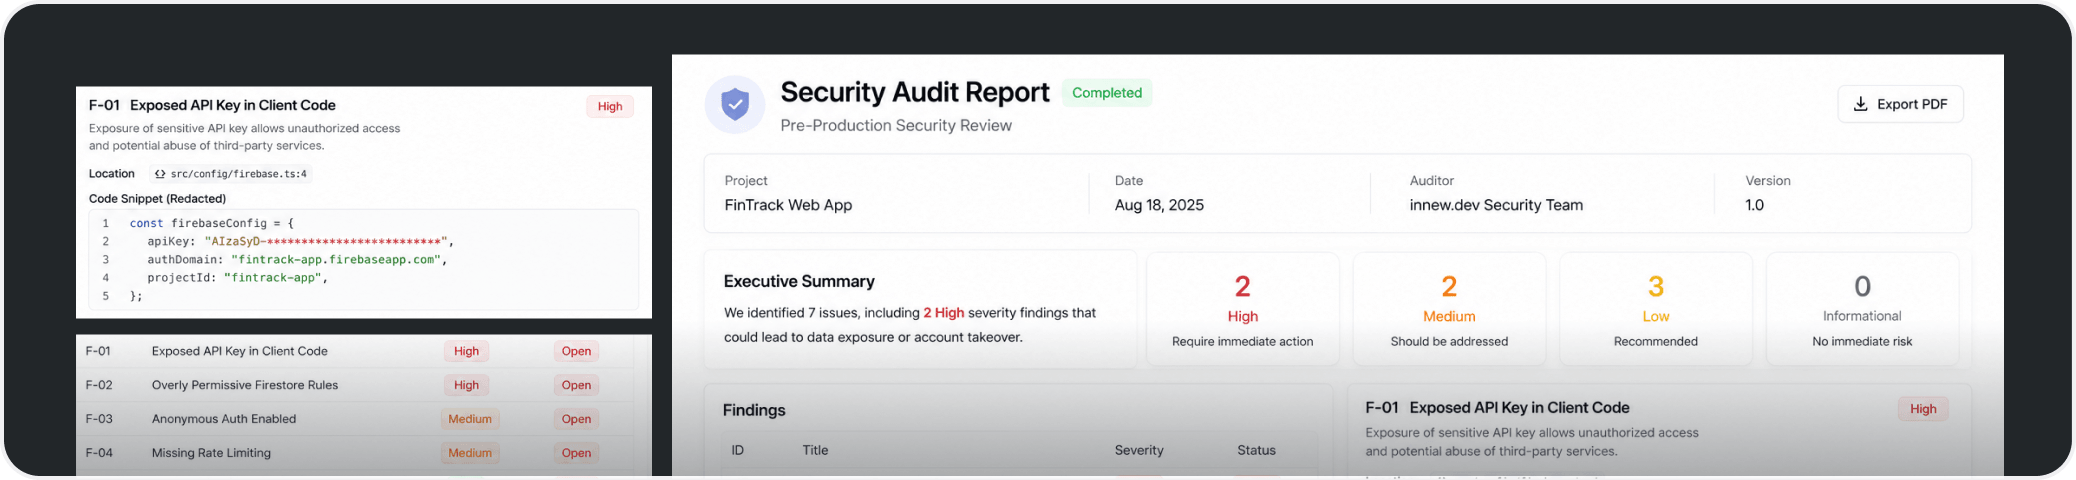This screenshot has height=480, width=2076.
Task: Click the 0 Informational summary card
Action: point(1862,309)
